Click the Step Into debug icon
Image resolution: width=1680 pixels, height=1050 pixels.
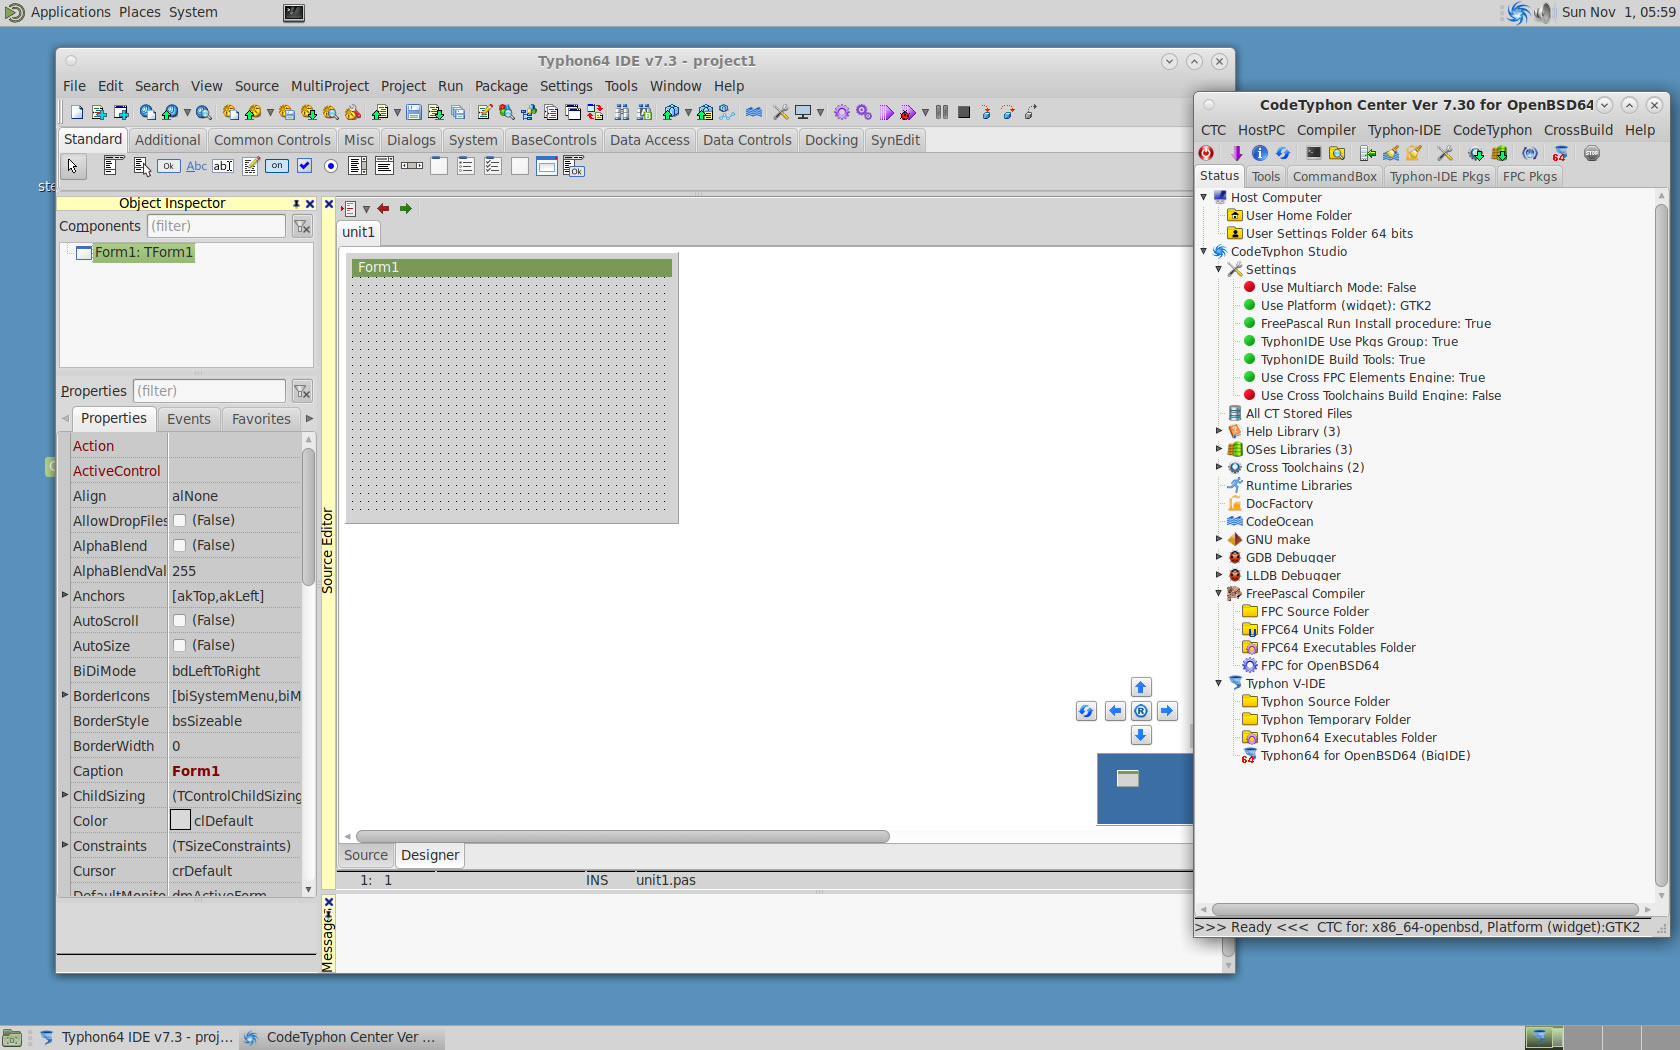click(986, 112)
